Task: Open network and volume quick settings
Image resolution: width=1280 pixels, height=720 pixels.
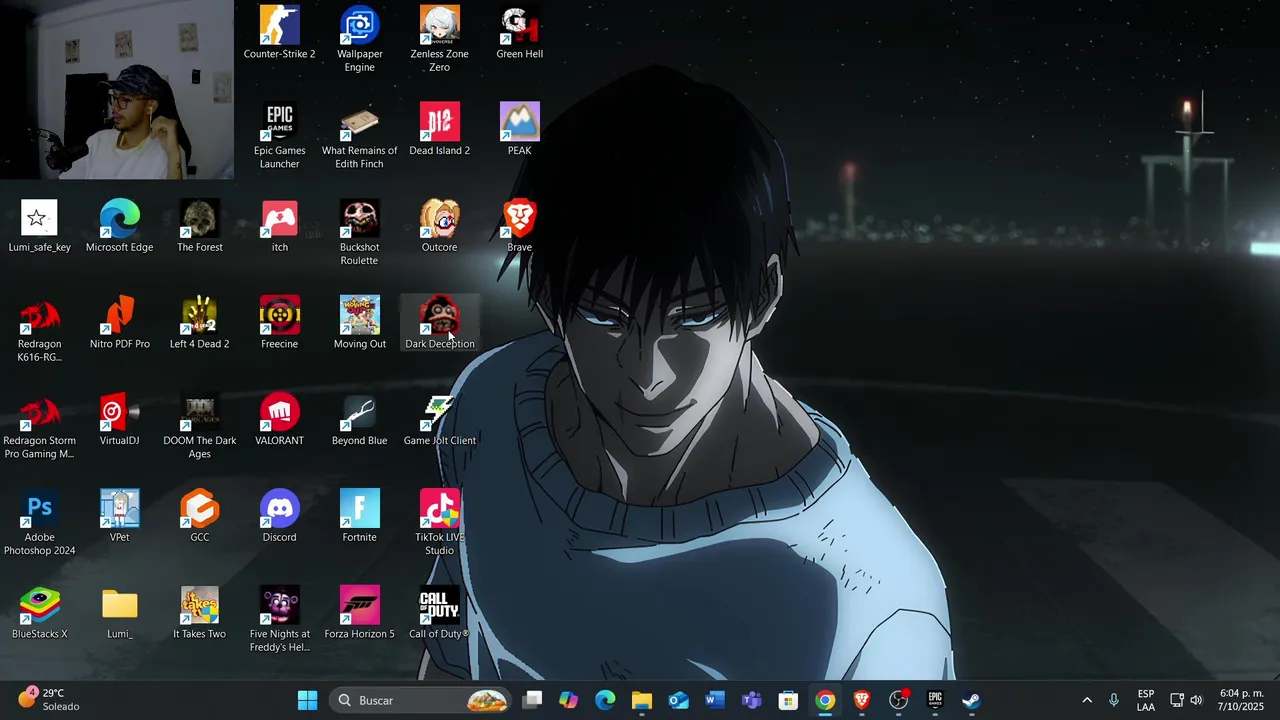Action: (1186, 700)
